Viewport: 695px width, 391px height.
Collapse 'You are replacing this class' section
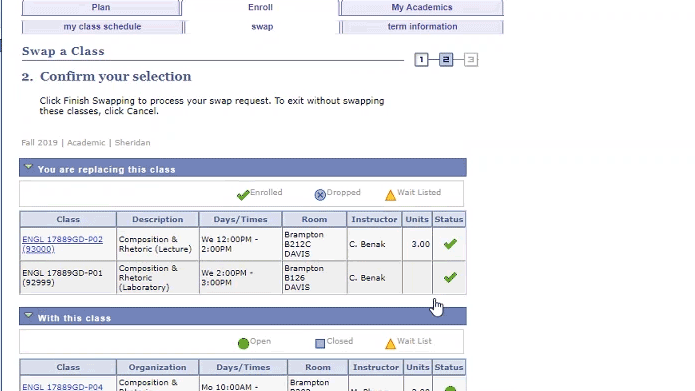pos(28,168)
